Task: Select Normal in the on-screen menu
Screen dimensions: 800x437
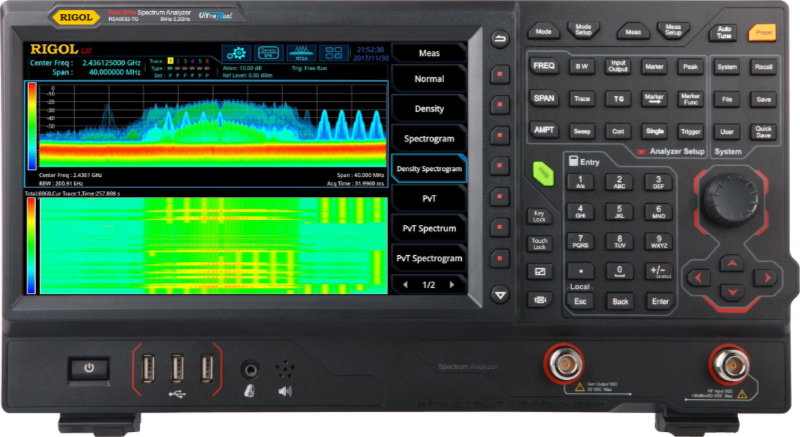Action: click(x=429, y=79)
